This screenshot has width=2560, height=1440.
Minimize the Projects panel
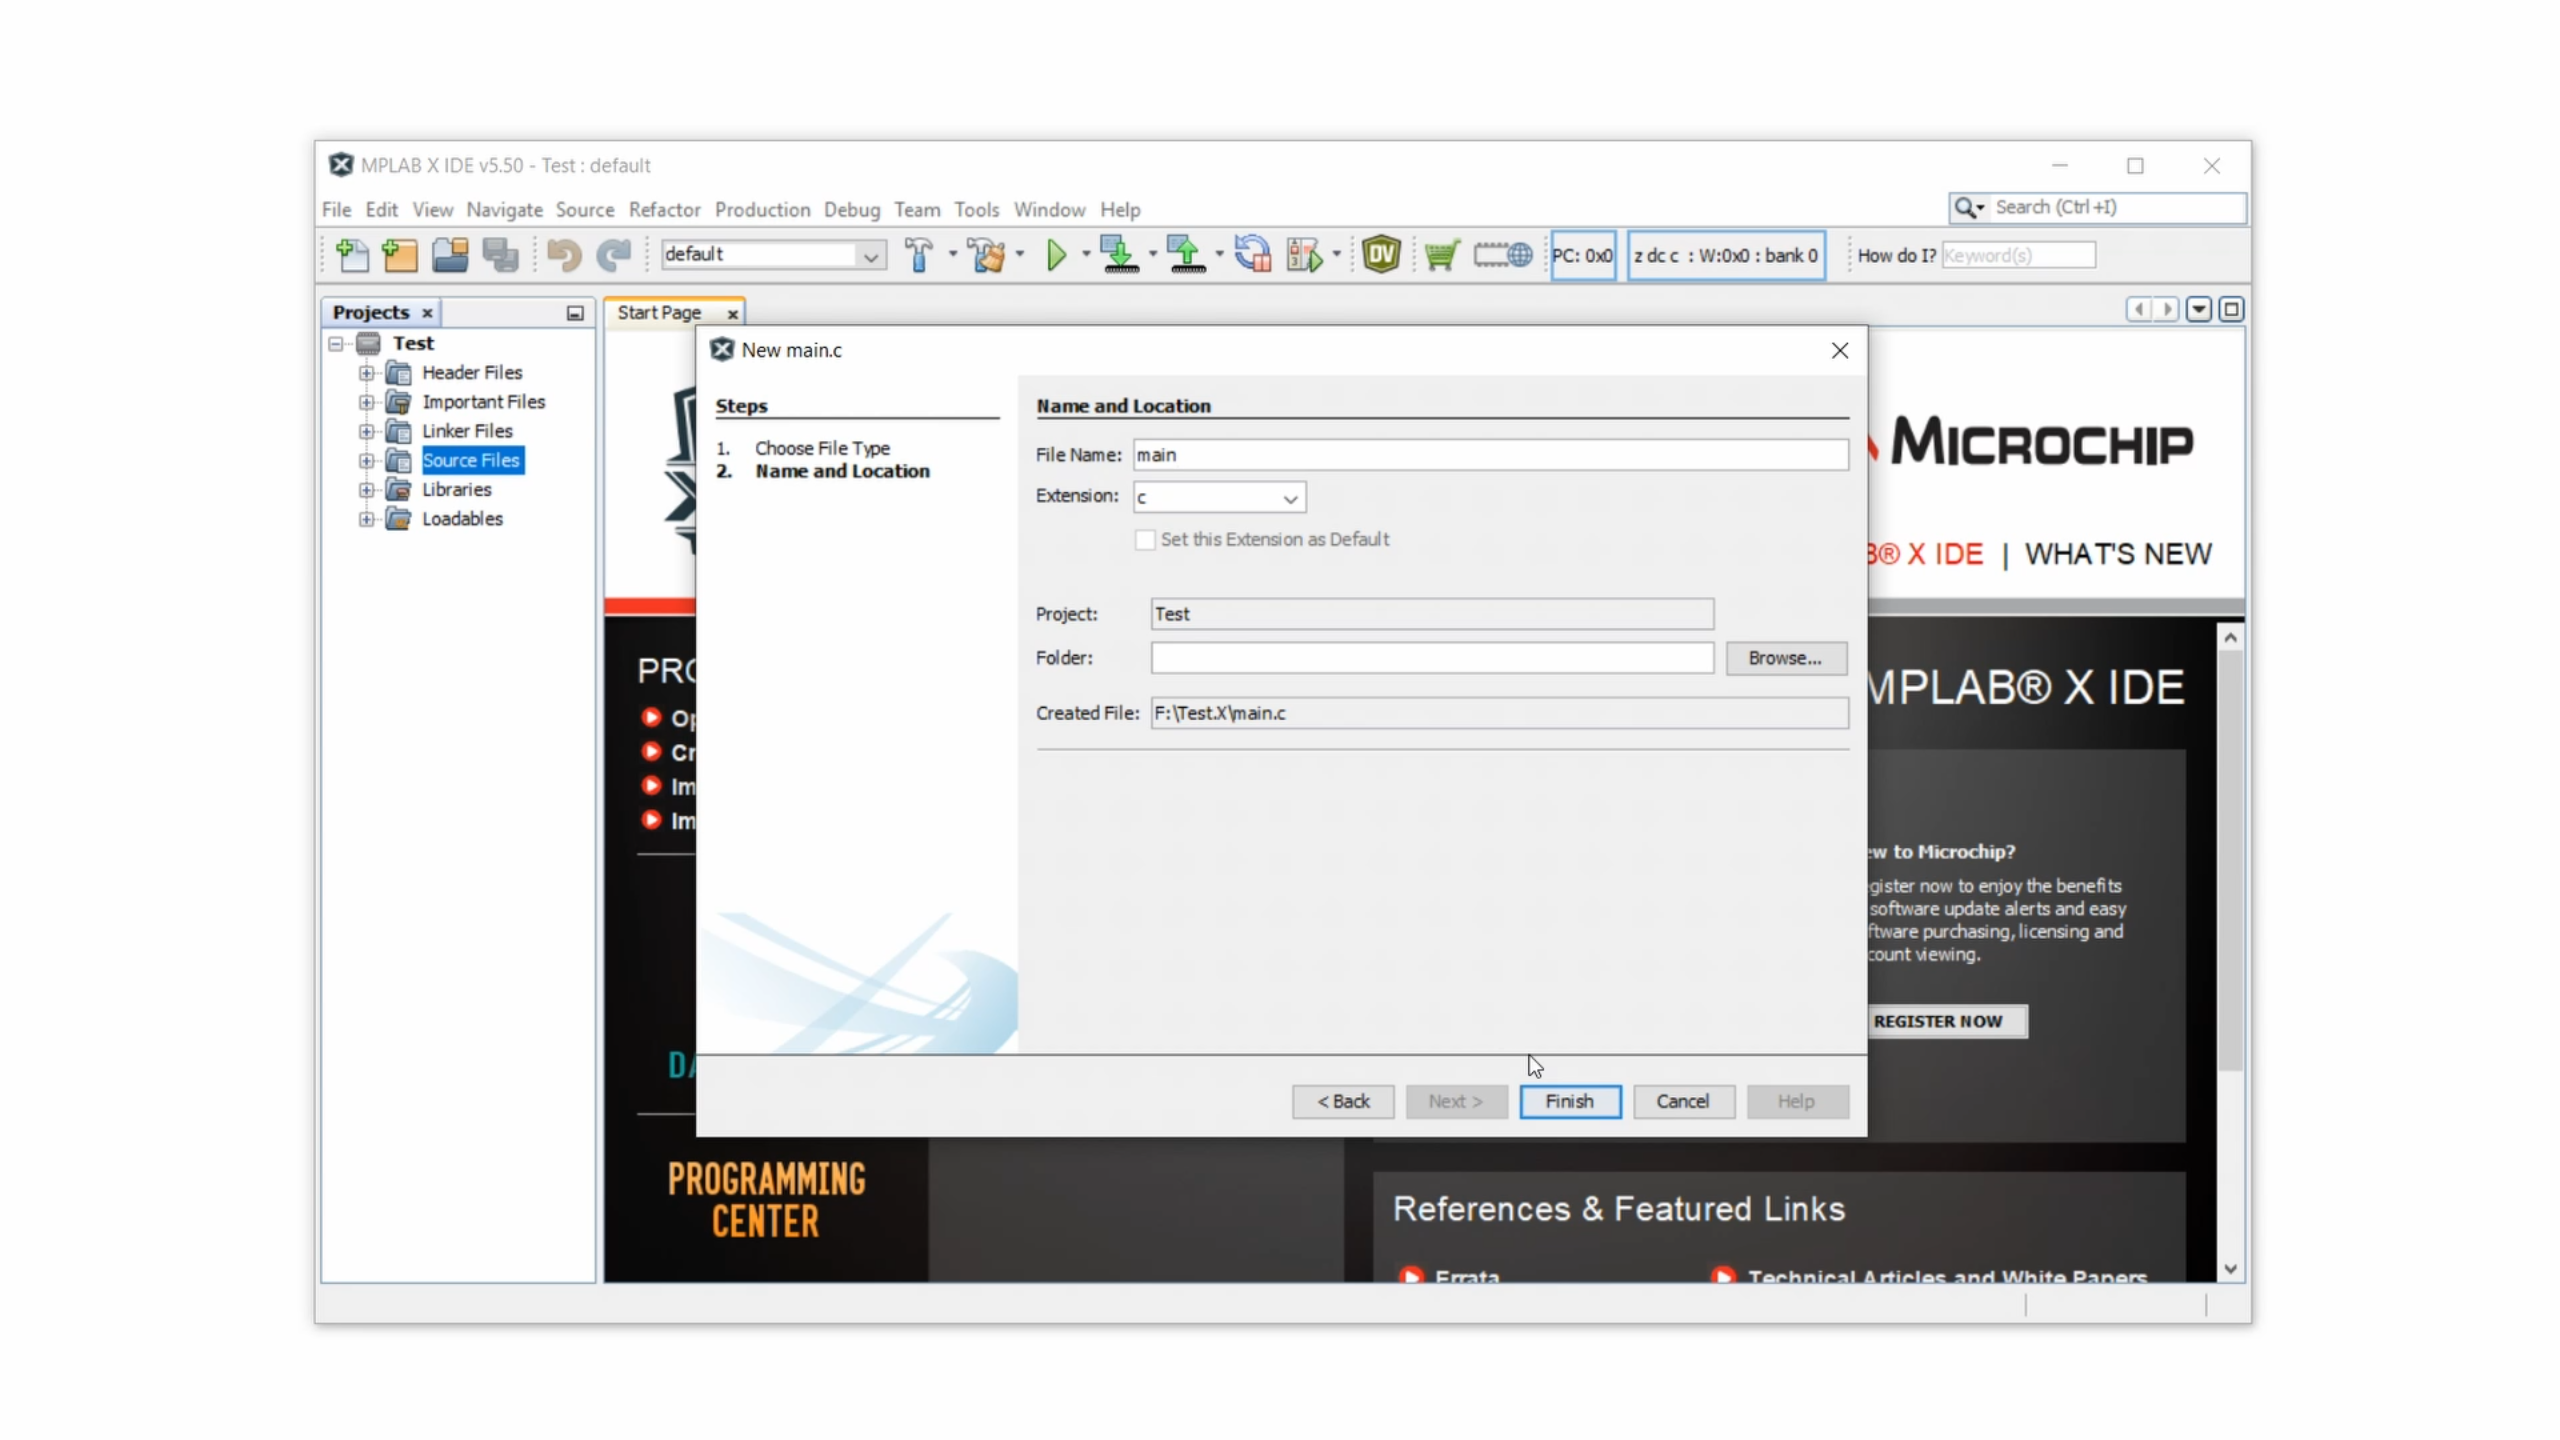pos(575,313)
